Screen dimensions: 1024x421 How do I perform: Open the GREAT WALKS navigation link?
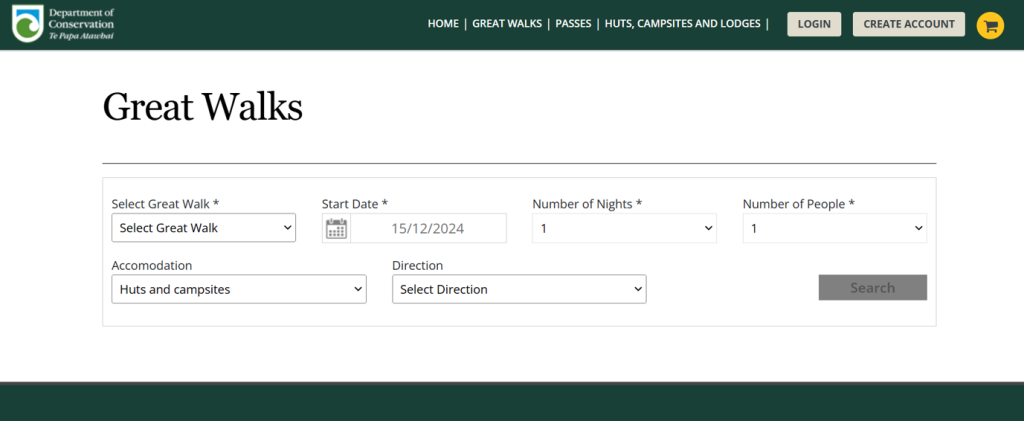(x=508, y=24)
